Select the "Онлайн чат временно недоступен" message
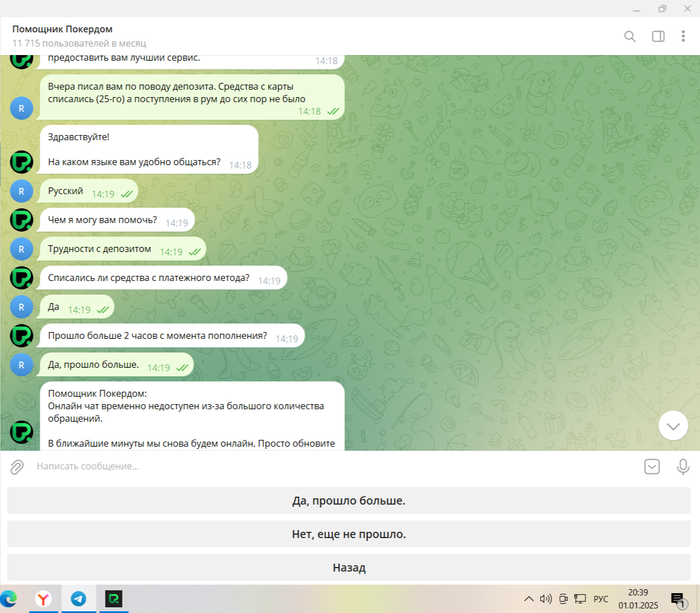 point(192,416)
